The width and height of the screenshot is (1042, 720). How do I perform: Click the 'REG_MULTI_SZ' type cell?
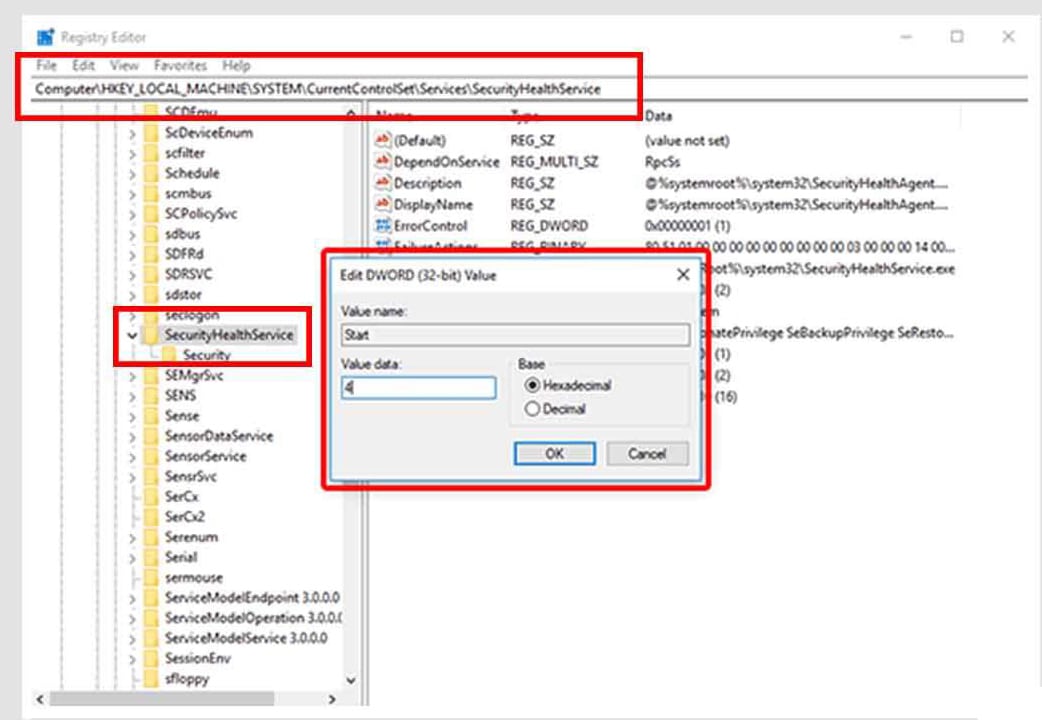[554, 162]
